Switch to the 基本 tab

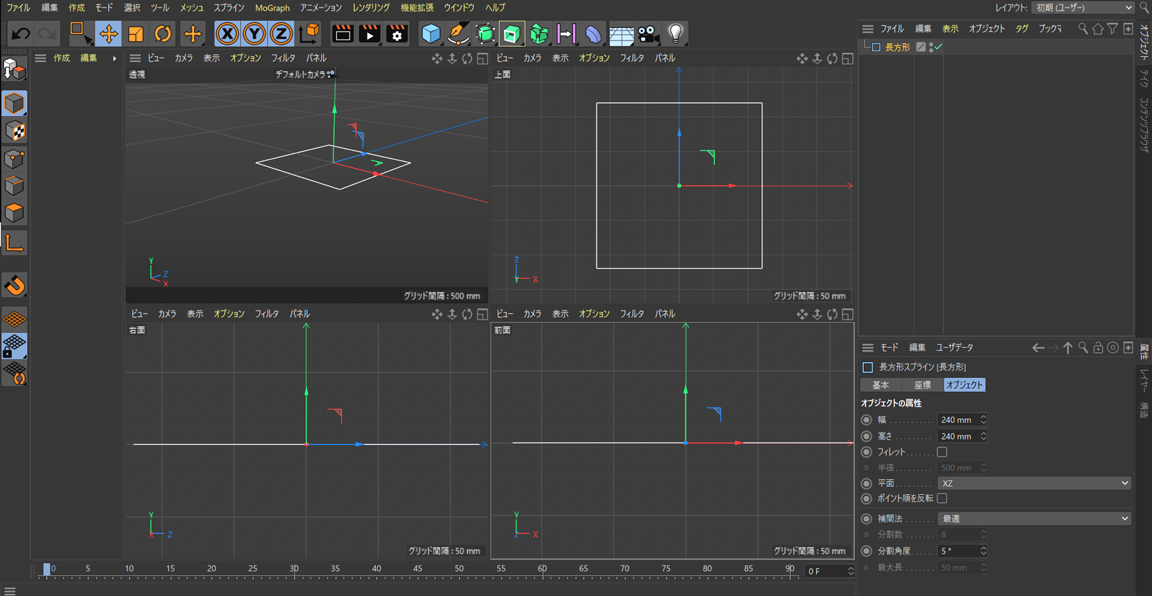click(x=880, y=385)
